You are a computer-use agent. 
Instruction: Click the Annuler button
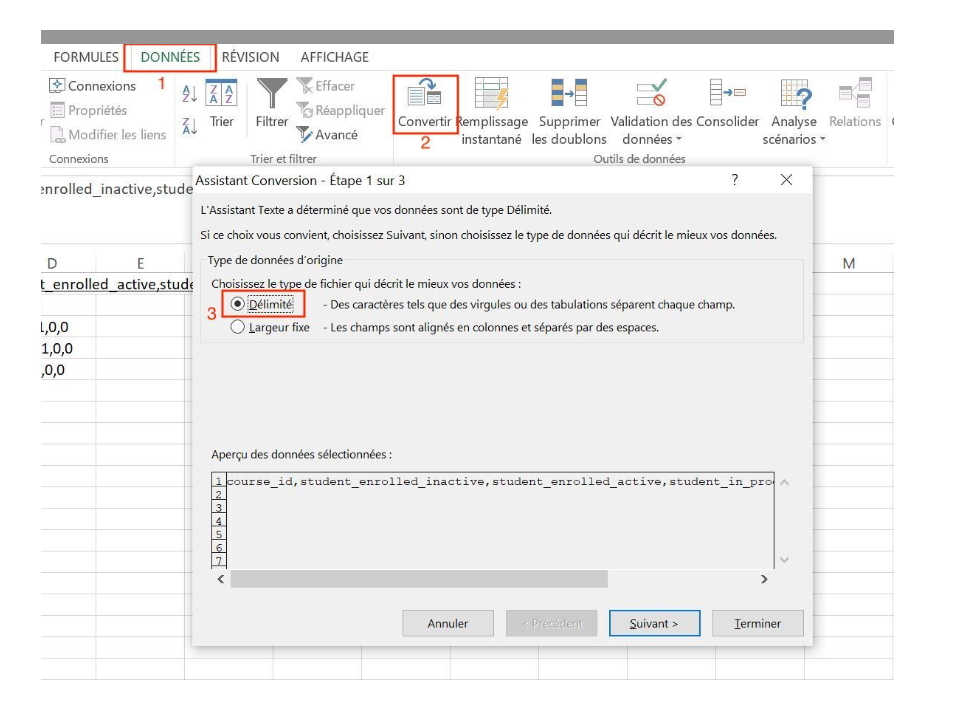(x=448, y=623)
